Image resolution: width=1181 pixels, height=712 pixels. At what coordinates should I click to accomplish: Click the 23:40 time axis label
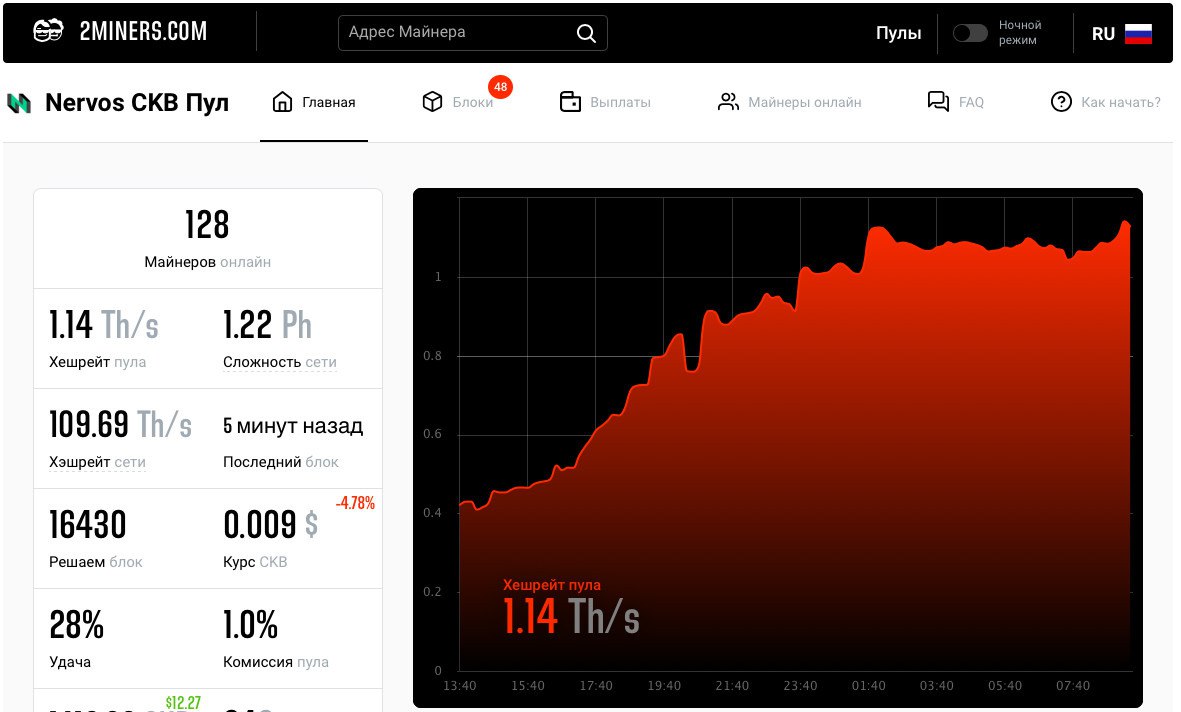(x=800, y=686)
